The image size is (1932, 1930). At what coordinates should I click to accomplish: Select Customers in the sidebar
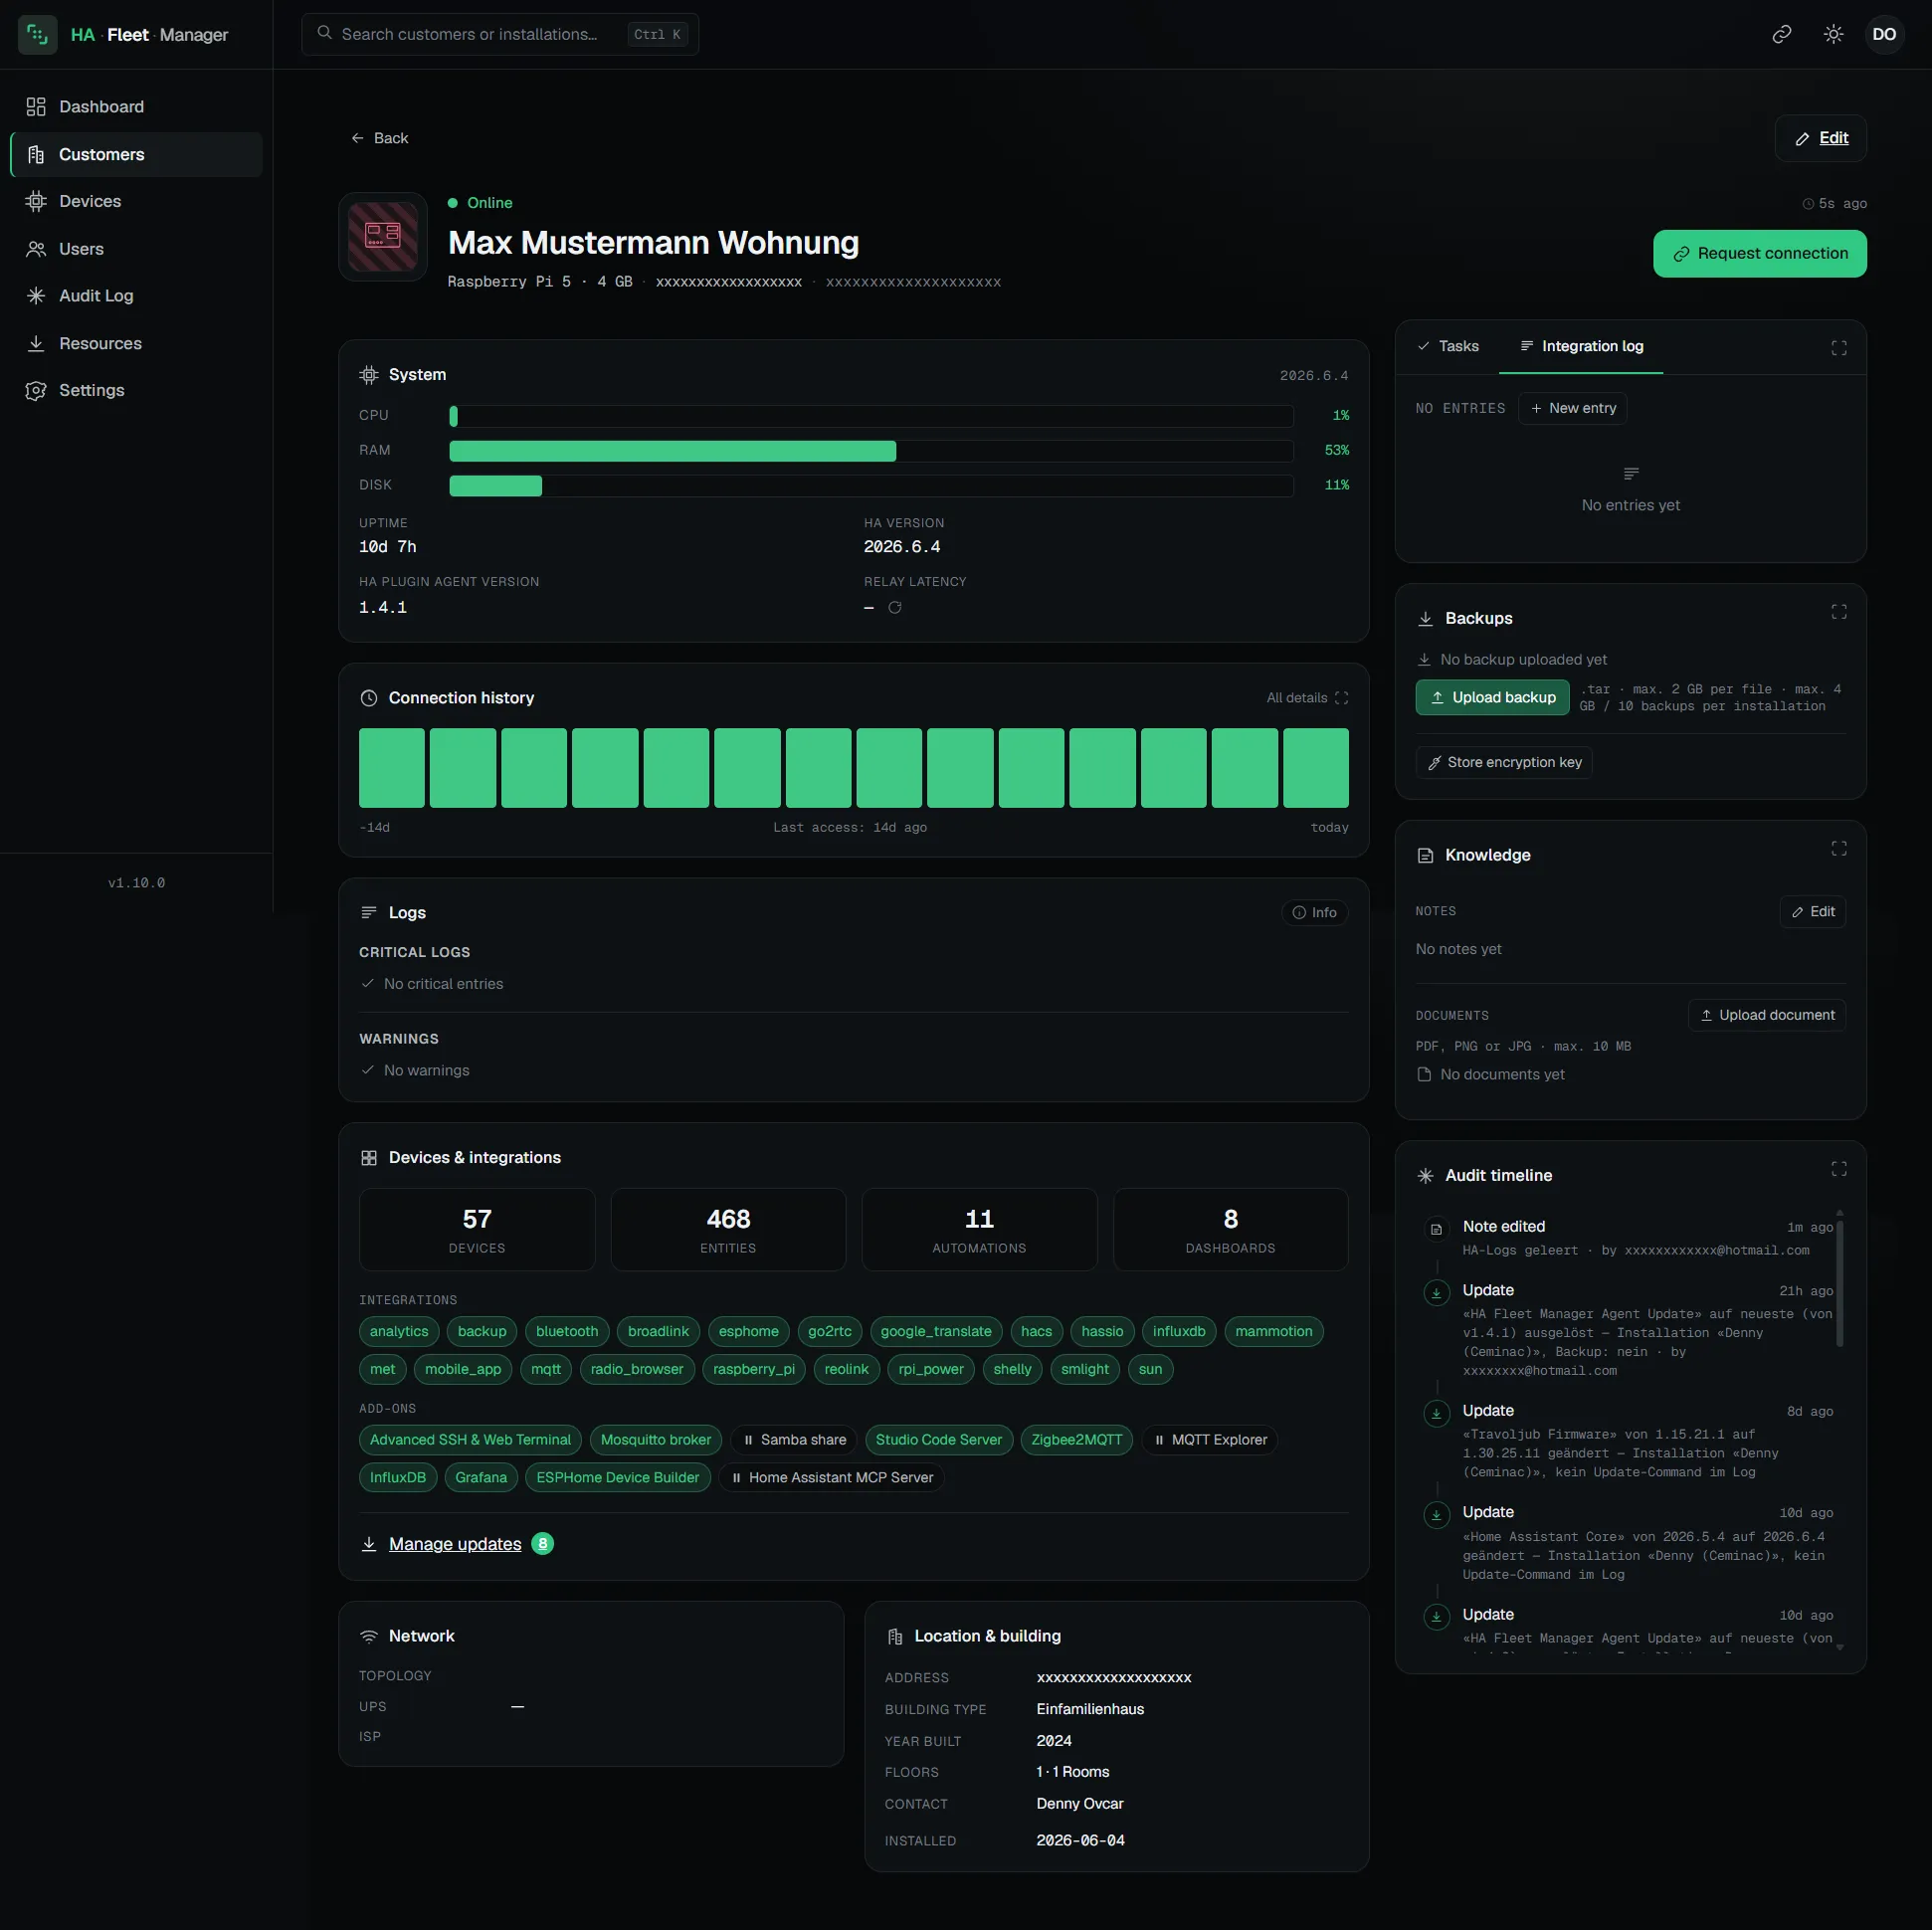(x=136, y=154)
